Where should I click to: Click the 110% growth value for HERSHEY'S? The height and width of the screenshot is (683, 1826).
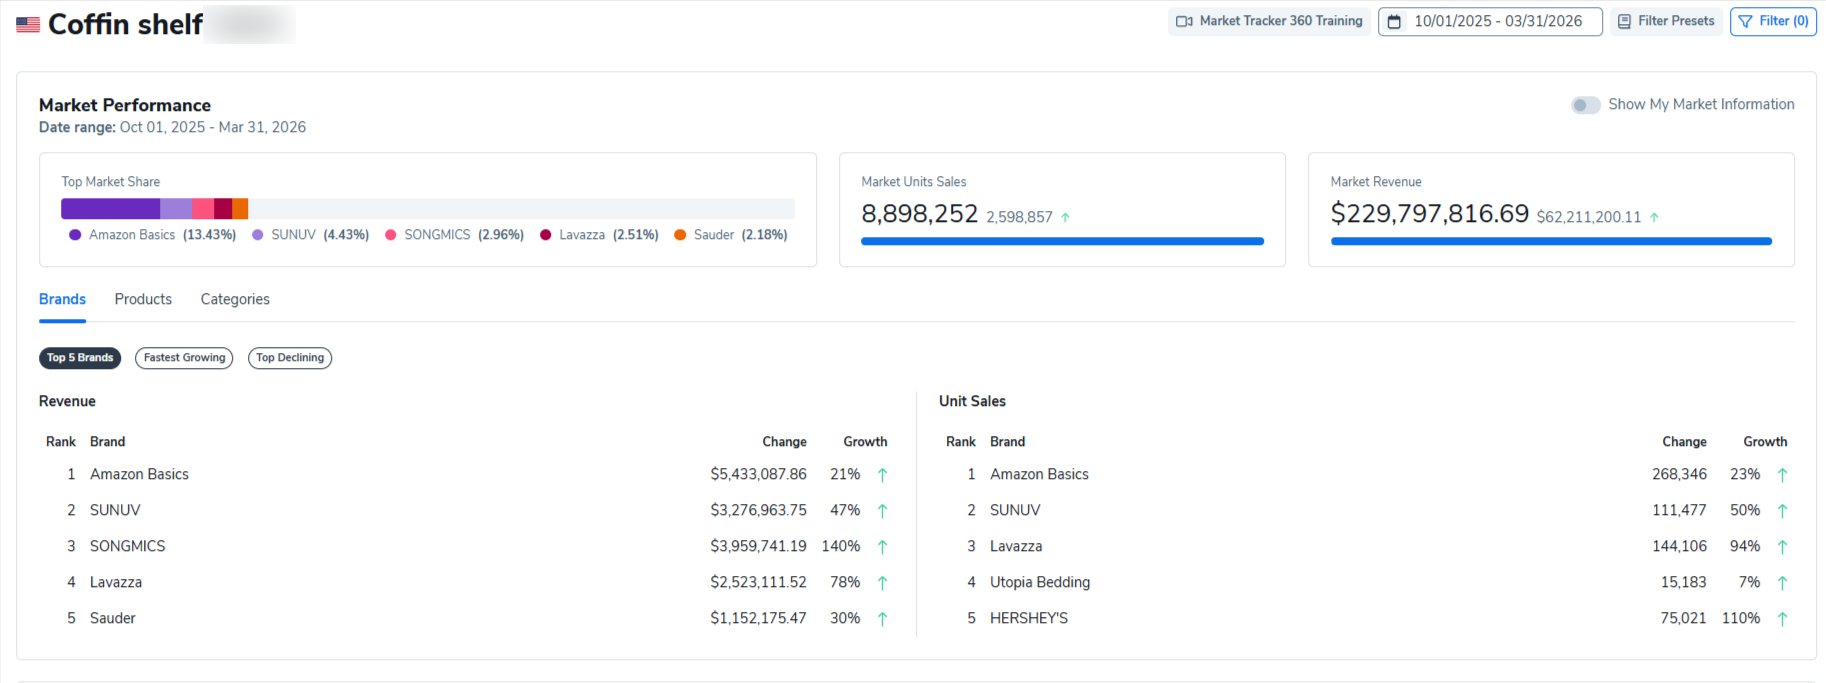point(1741,618)
